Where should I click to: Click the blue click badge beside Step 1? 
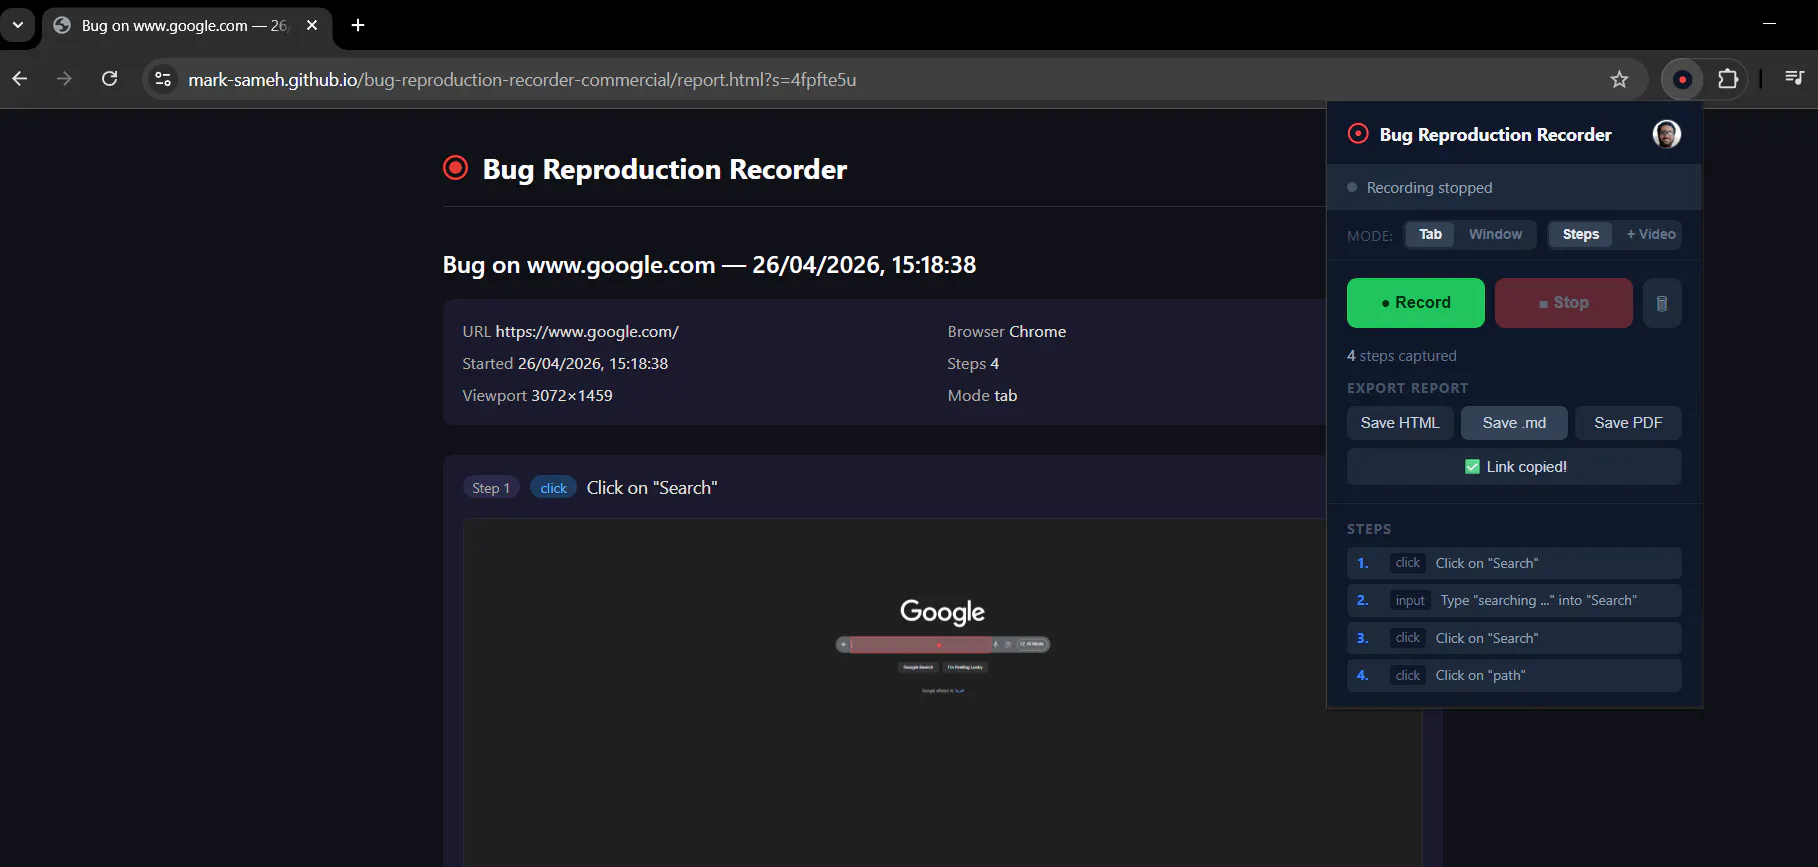[x=553, y=488]
